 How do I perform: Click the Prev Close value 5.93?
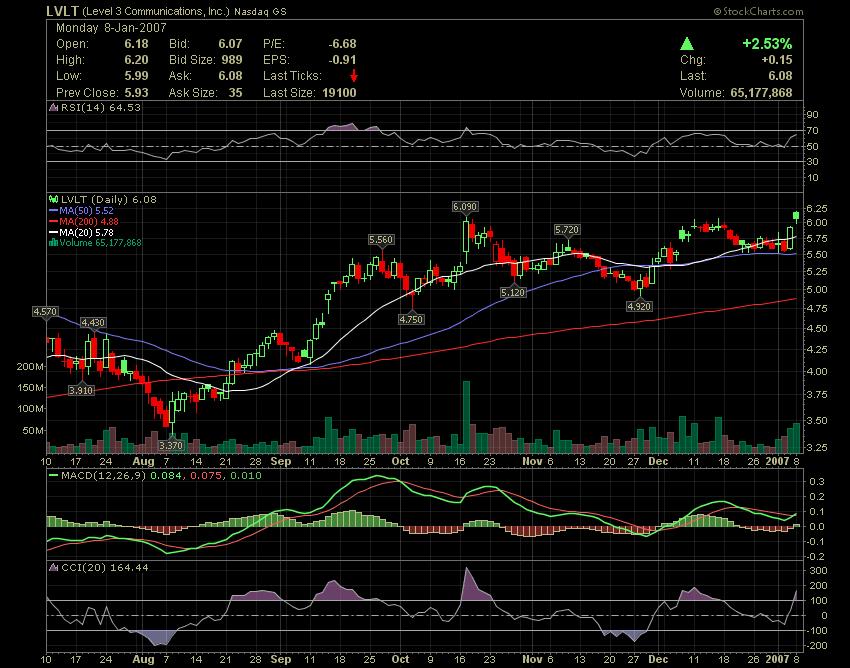(x=136, y=92)
